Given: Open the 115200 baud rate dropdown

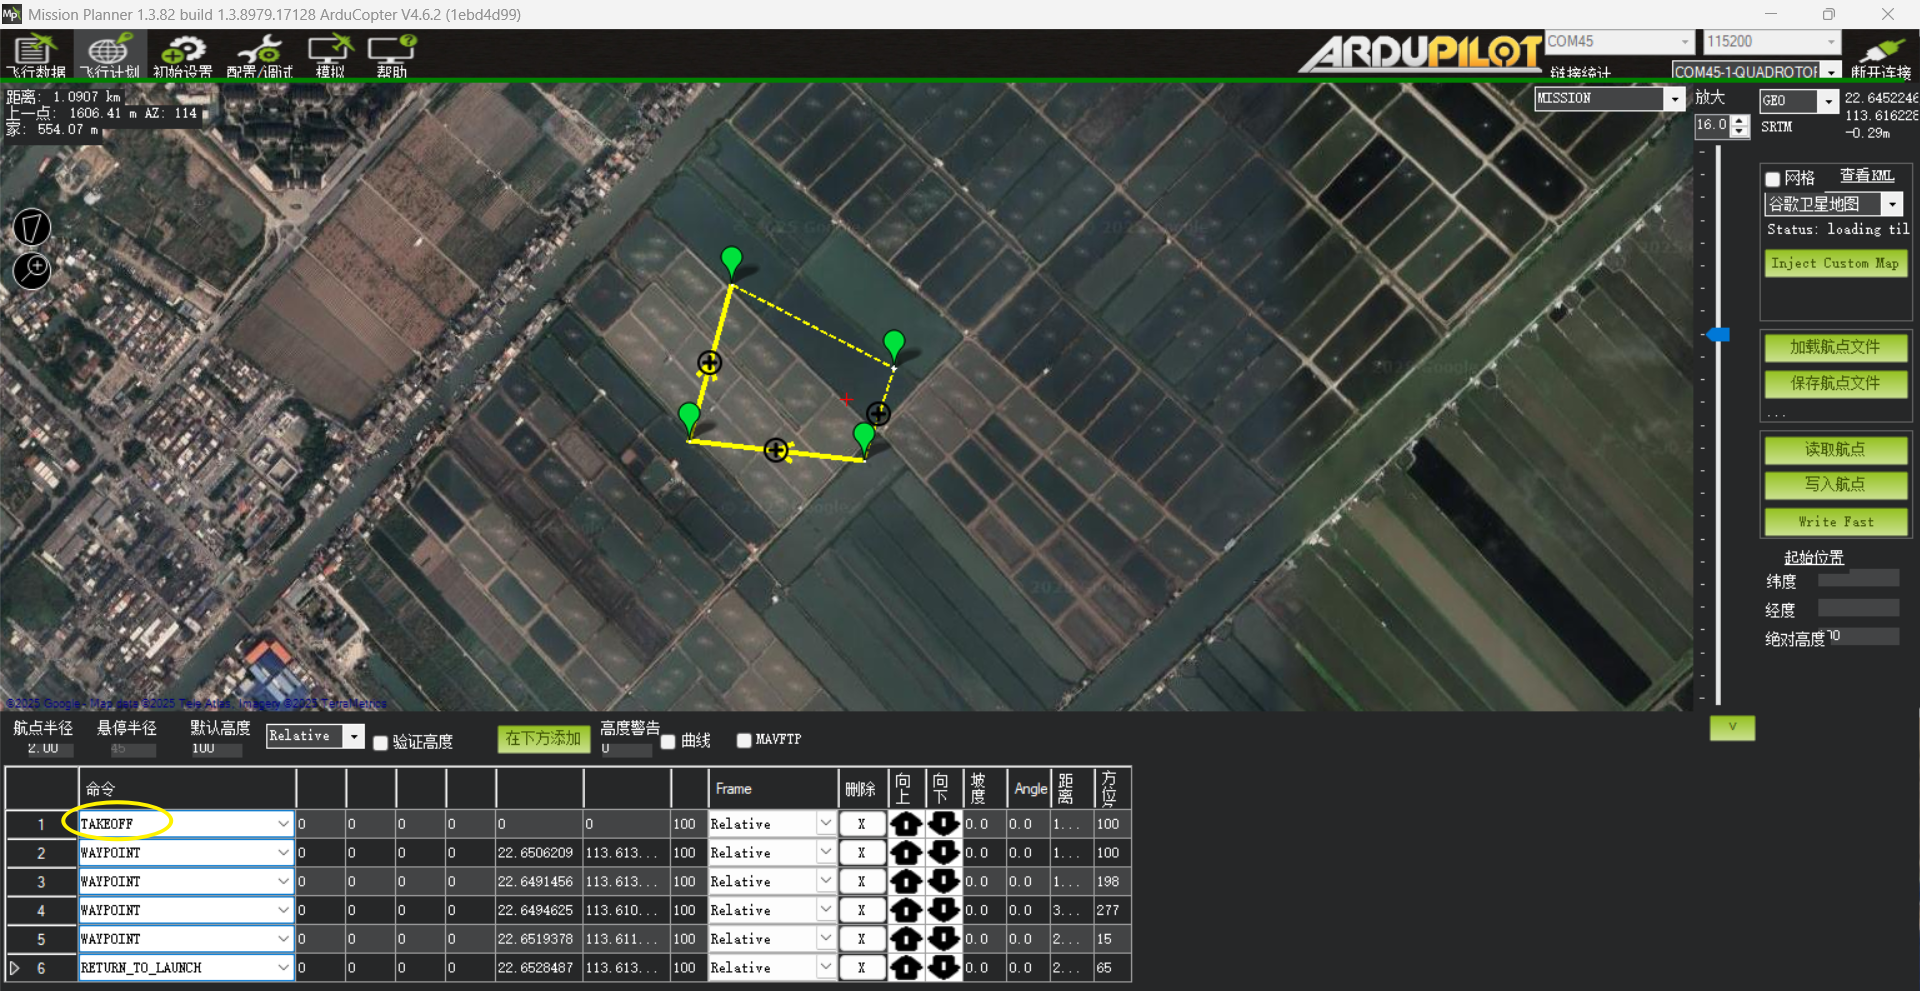Looking at the screenshot, I should coord(1831,41).
